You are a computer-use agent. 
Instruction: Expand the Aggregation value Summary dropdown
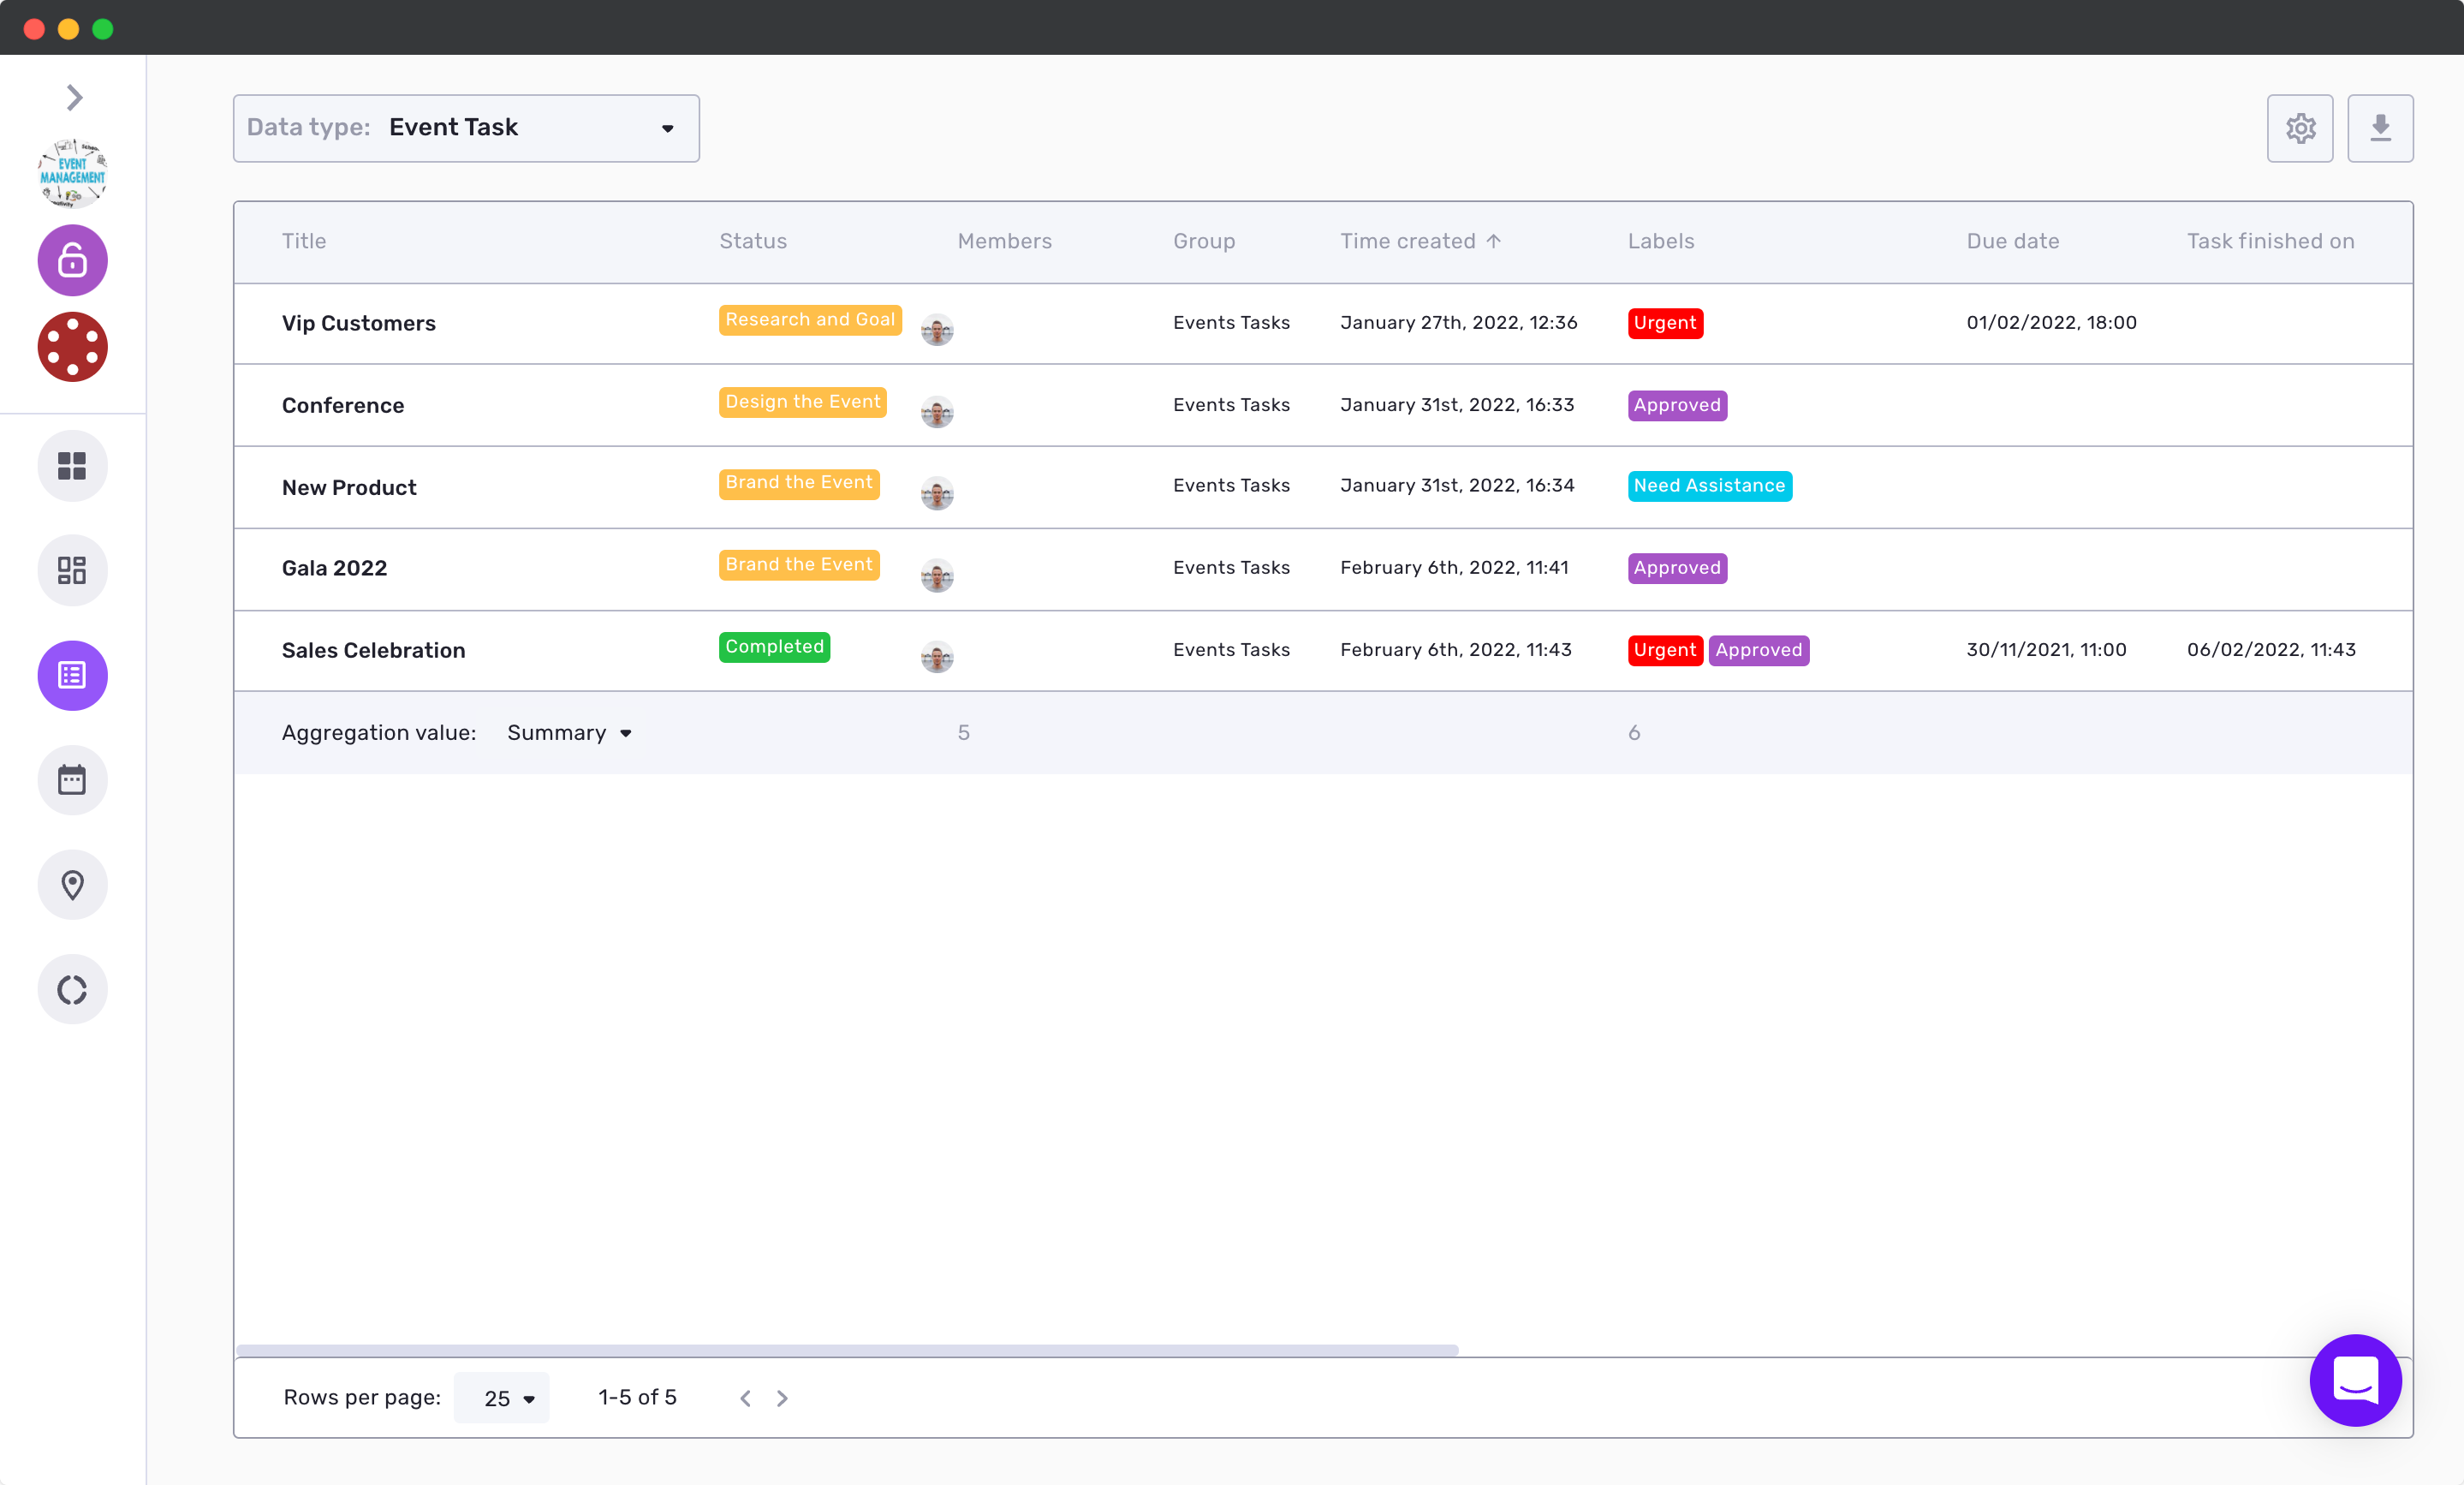569,733
